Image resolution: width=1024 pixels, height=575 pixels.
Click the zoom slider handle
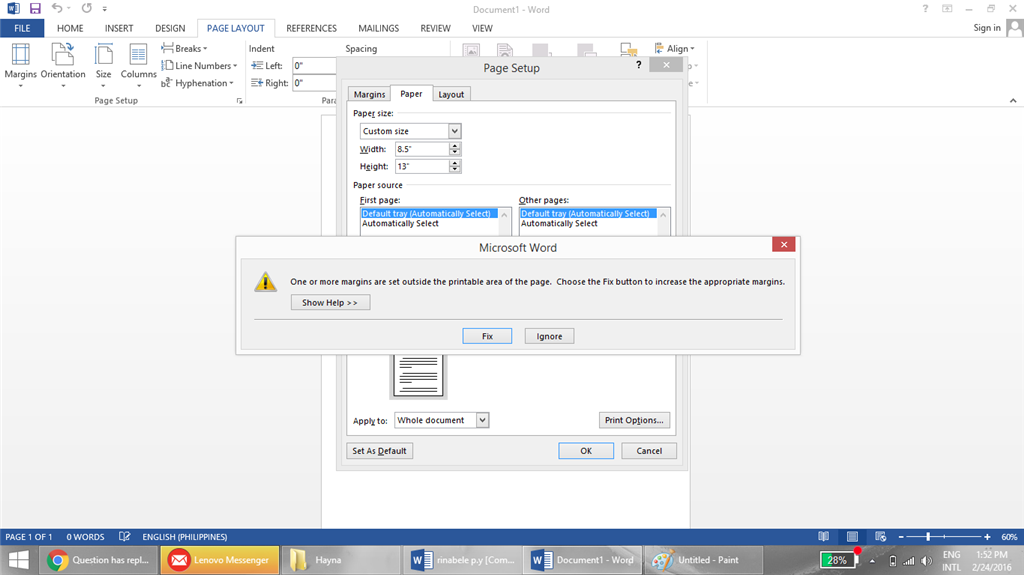(928, 536)
